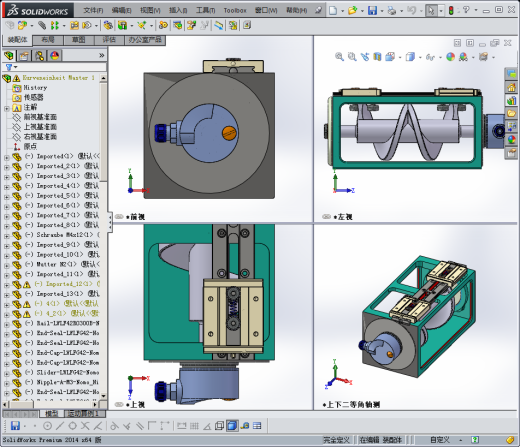
Task: Expand the Imported<1> component node
Action: [x=6, y=157]
